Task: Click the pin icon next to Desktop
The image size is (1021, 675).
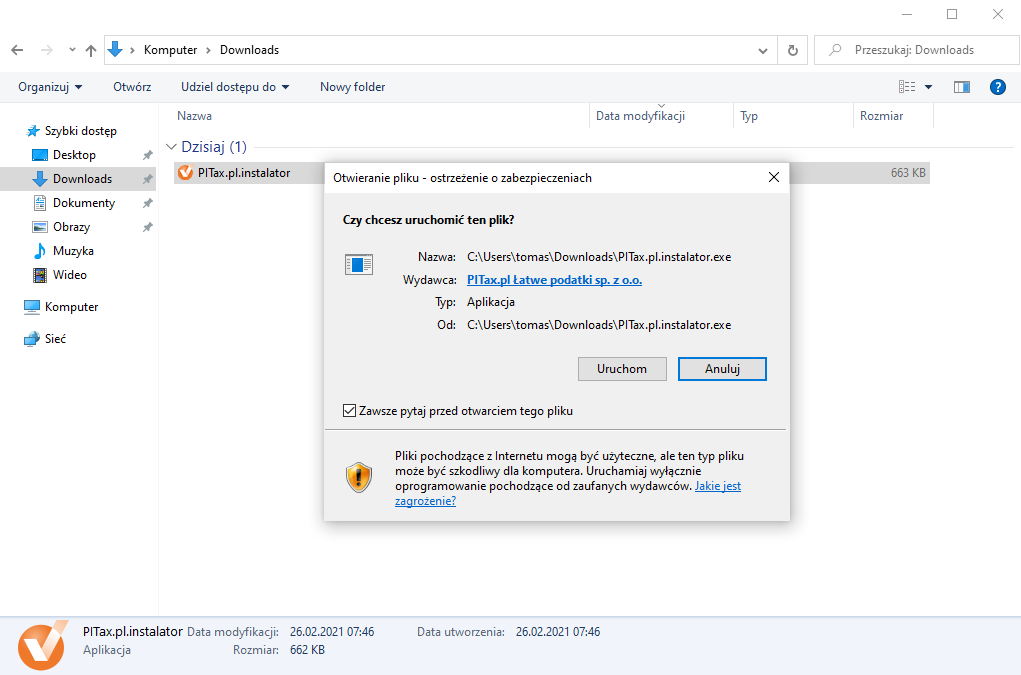Action: point(148,155)
